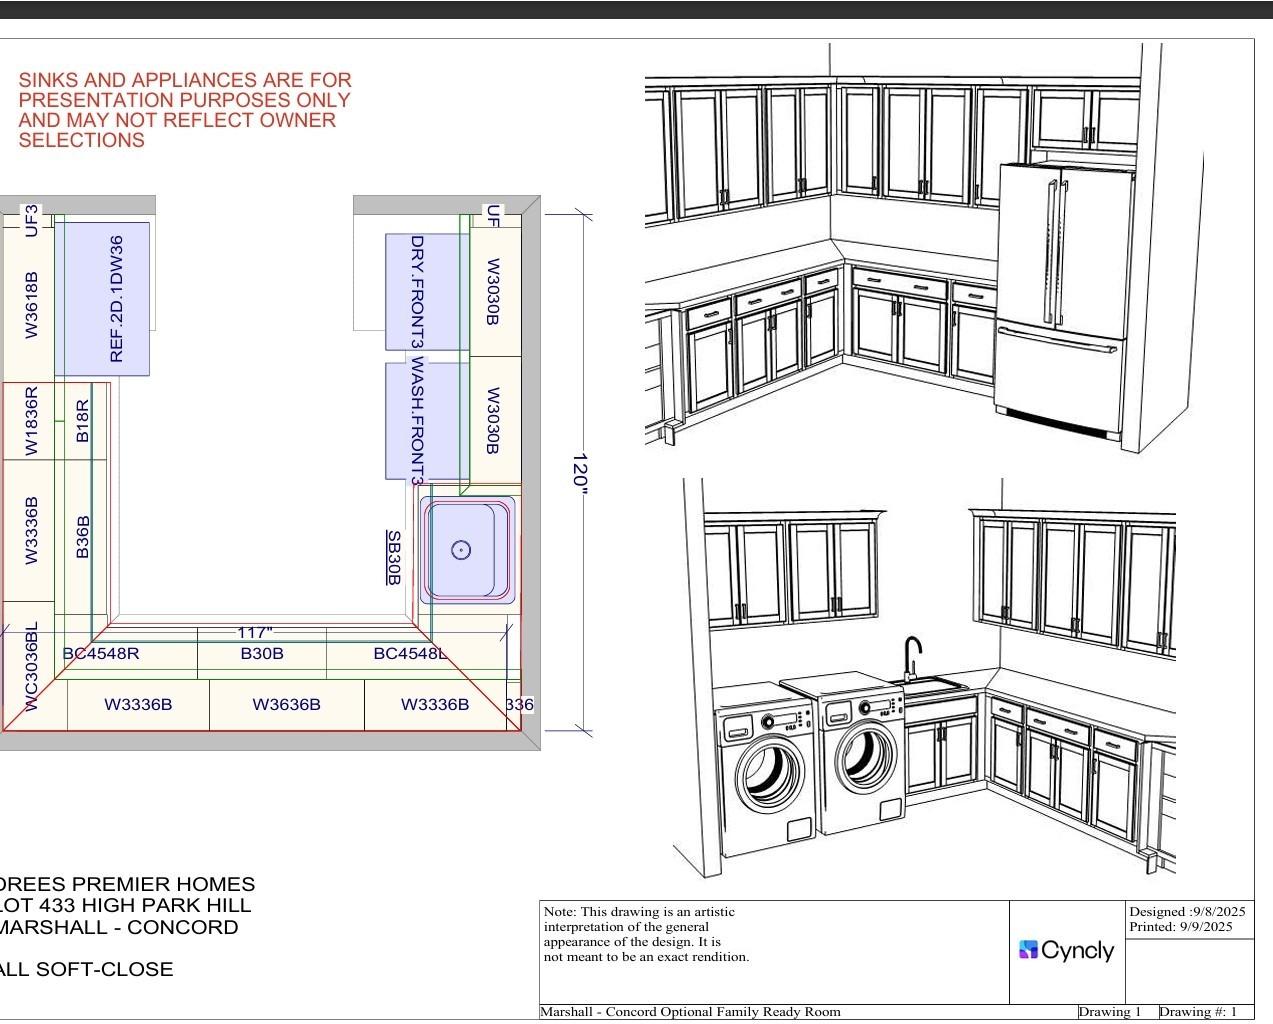Click the 117" horizontal dimension label

coord(254,633)
